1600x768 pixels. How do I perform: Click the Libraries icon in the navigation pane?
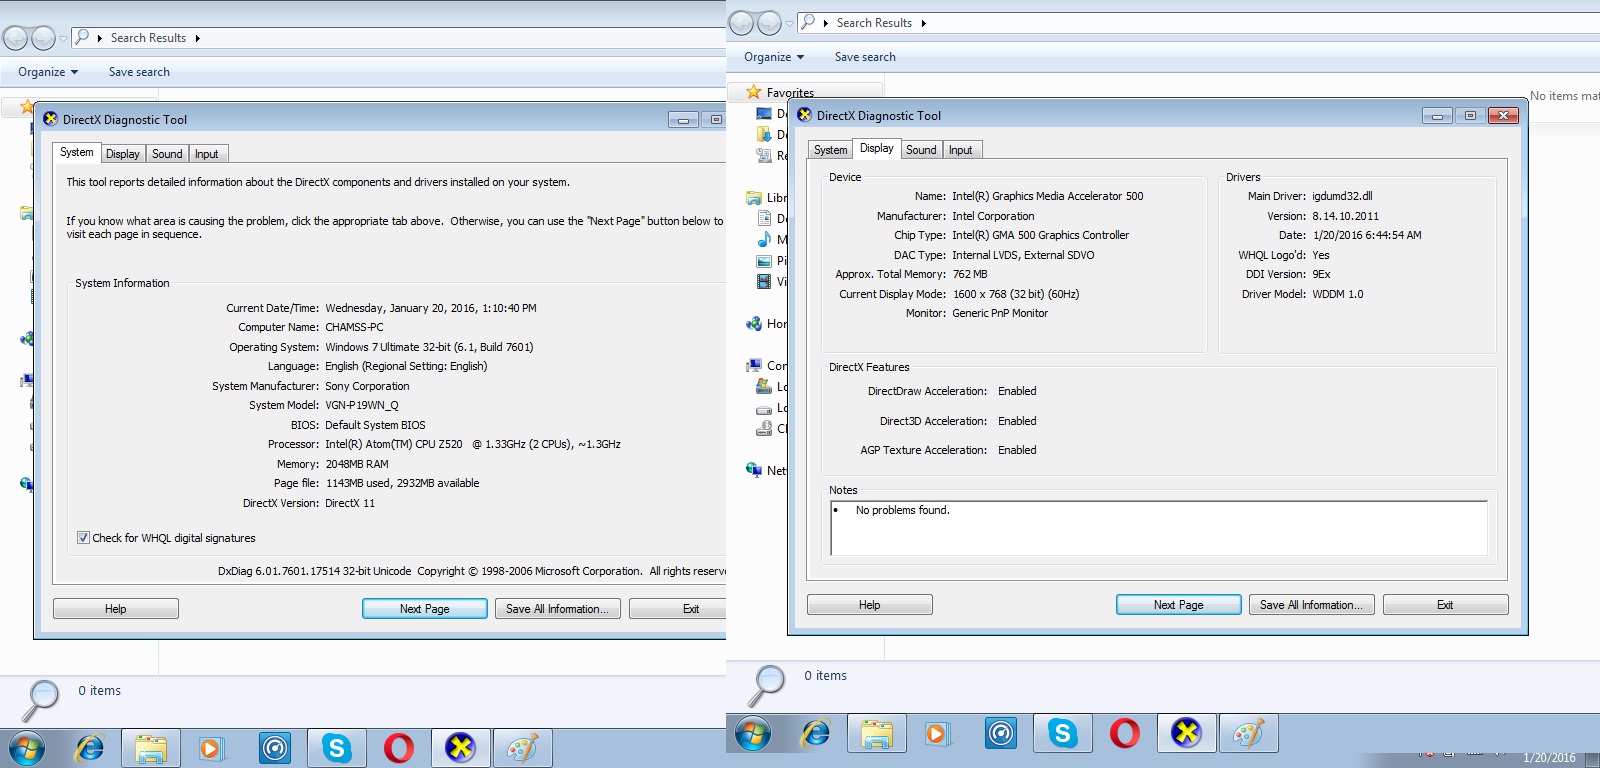[x=754, y=198]
